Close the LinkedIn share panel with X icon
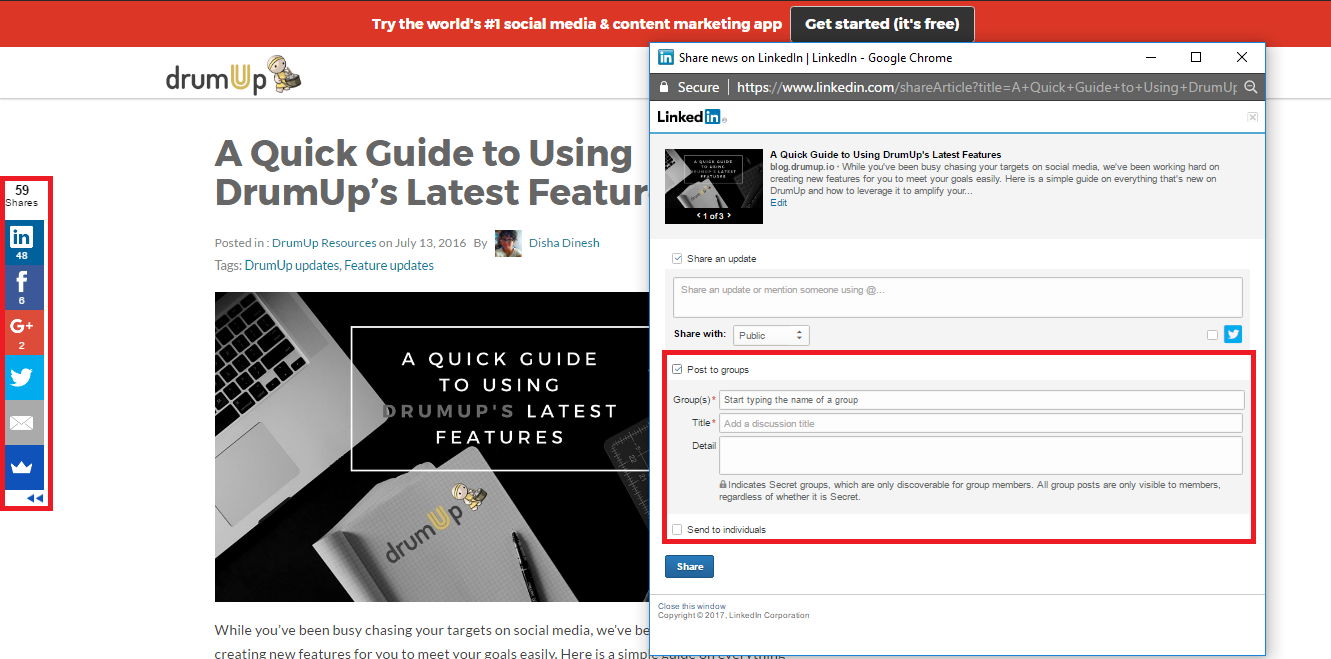Screen dimensions: 1331x659 [x=1252, y=117]
